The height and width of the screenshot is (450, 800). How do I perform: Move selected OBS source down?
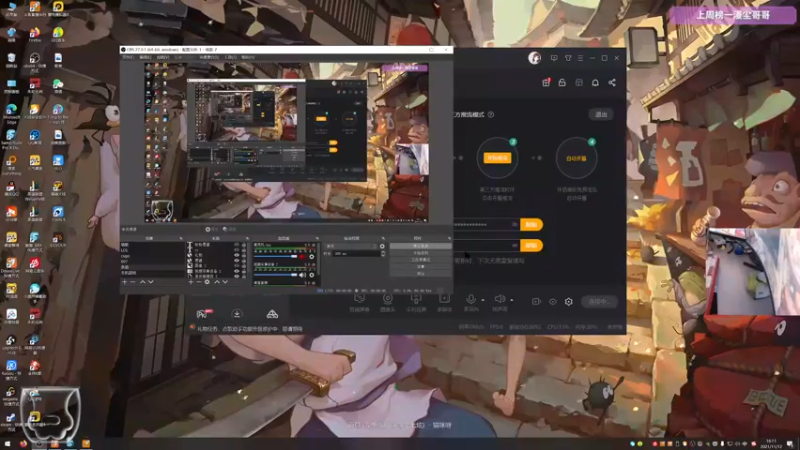(225, 282)
